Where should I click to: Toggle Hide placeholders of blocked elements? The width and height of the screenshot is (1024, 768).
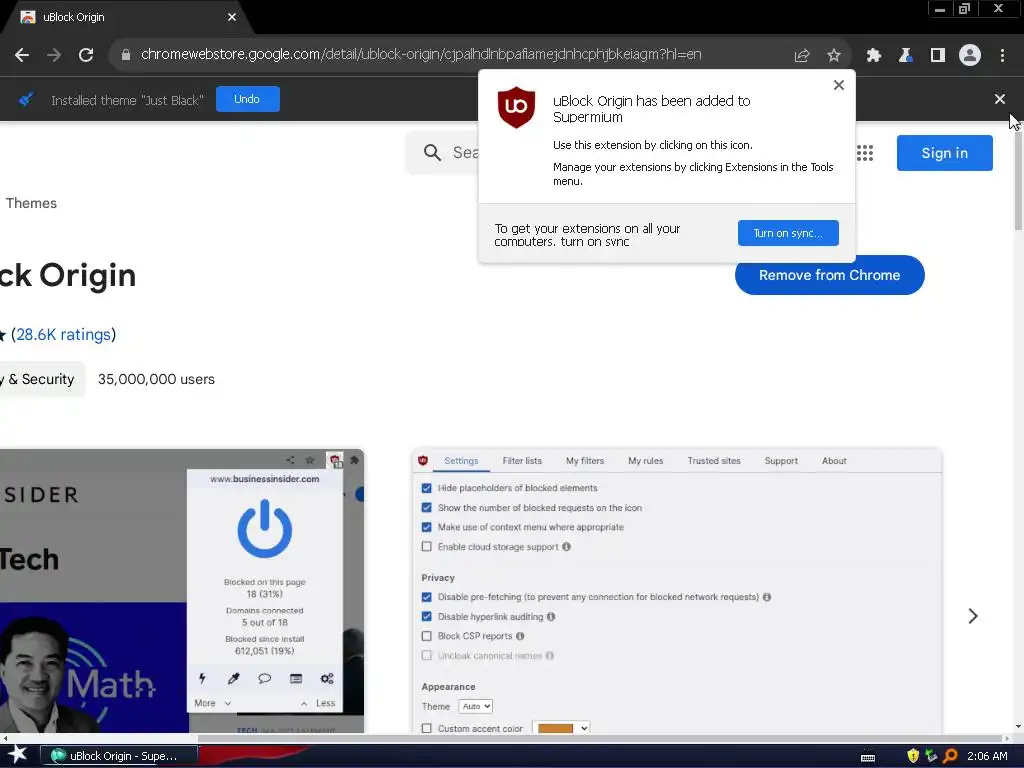pyautogui.click(x=426, y=488)
